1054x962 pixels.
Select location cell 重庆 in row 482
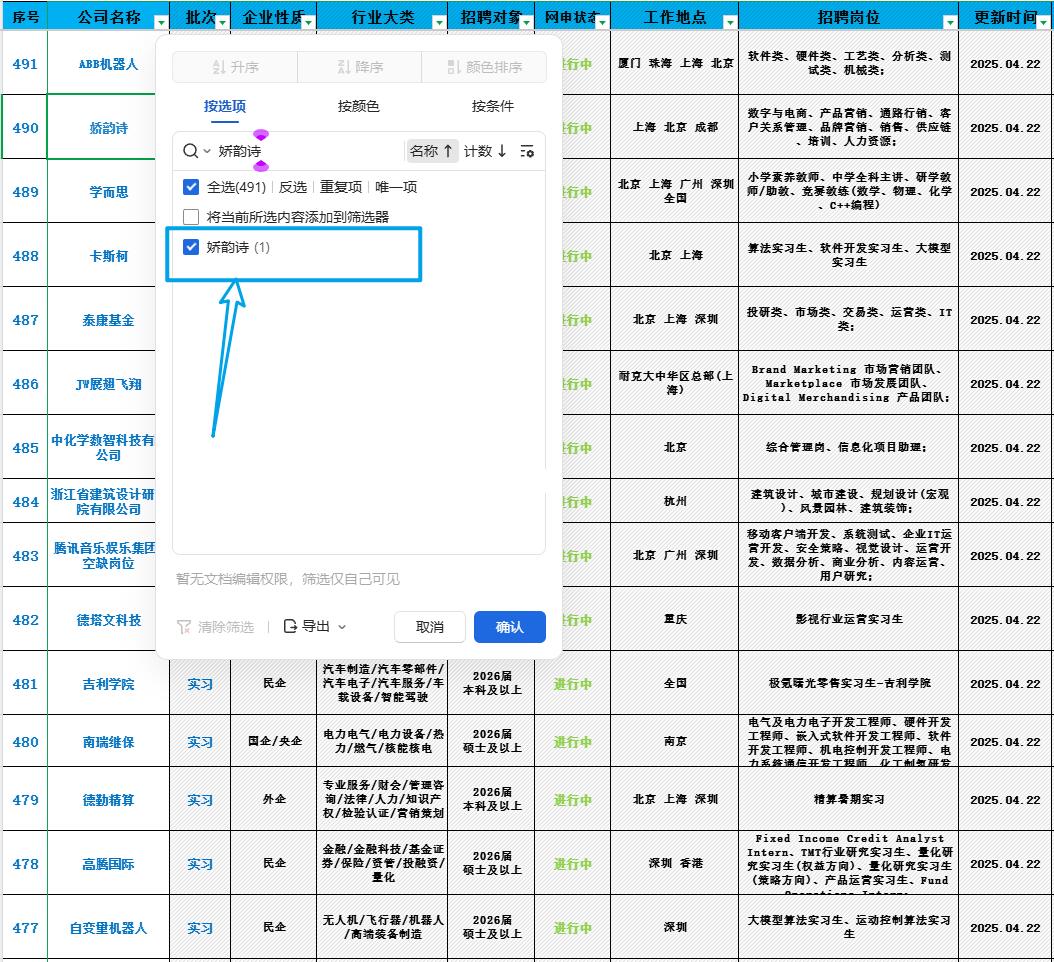[675, 619]
